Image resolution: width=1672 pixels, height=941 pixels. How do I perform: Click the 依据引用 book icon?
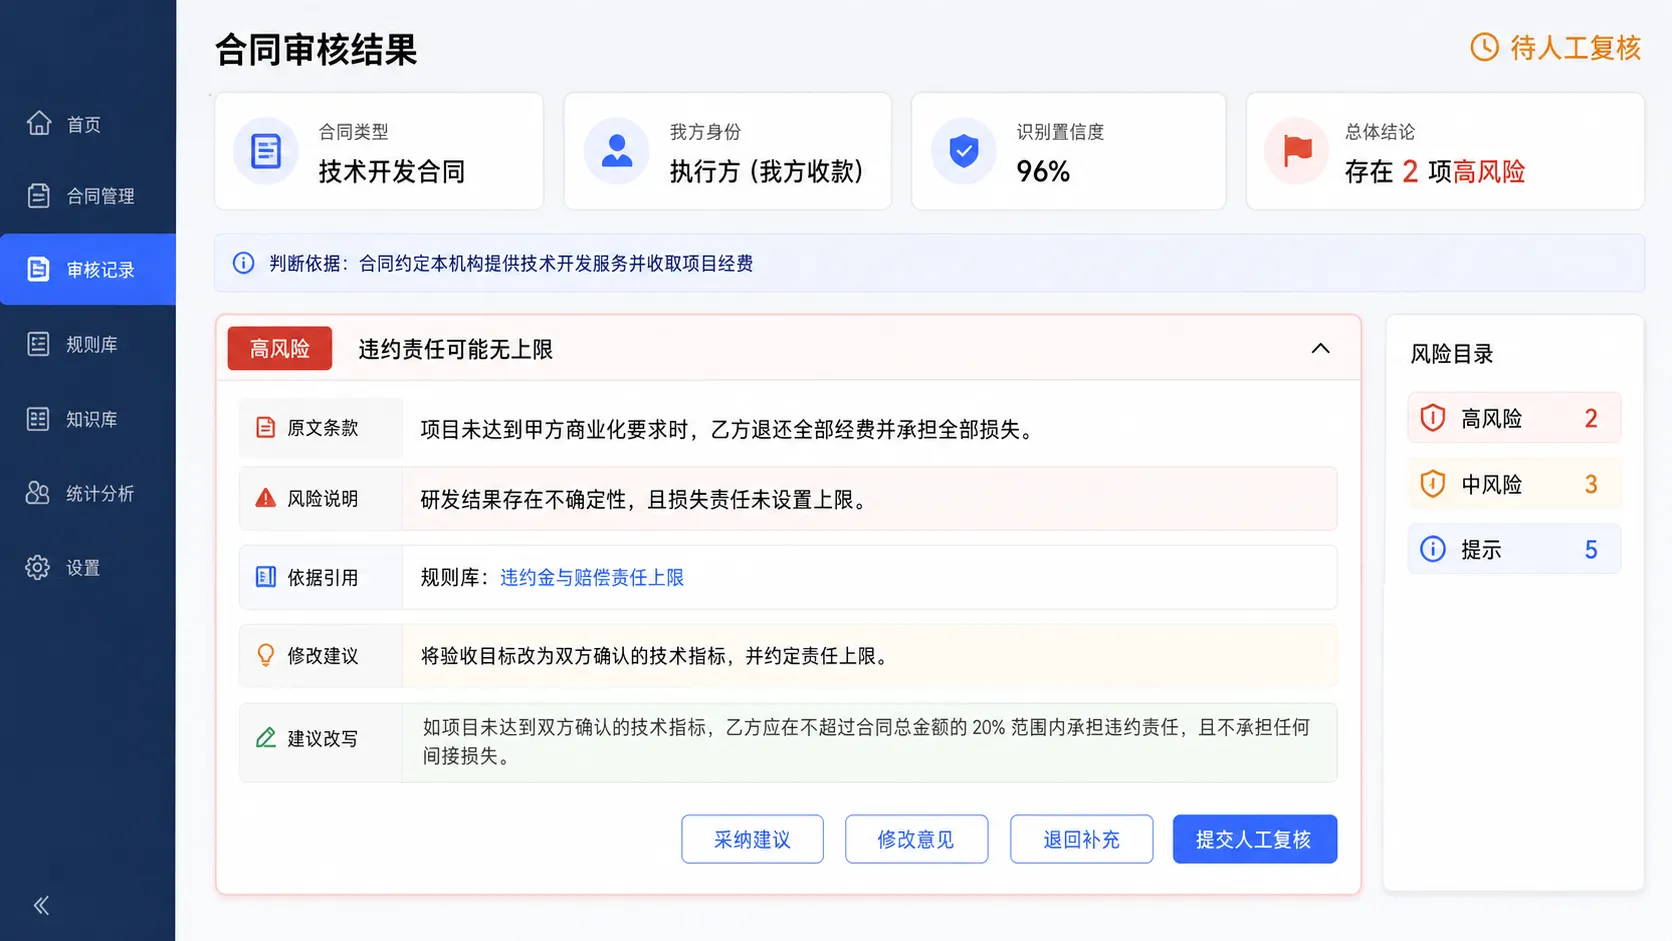[x=265, y=577]
